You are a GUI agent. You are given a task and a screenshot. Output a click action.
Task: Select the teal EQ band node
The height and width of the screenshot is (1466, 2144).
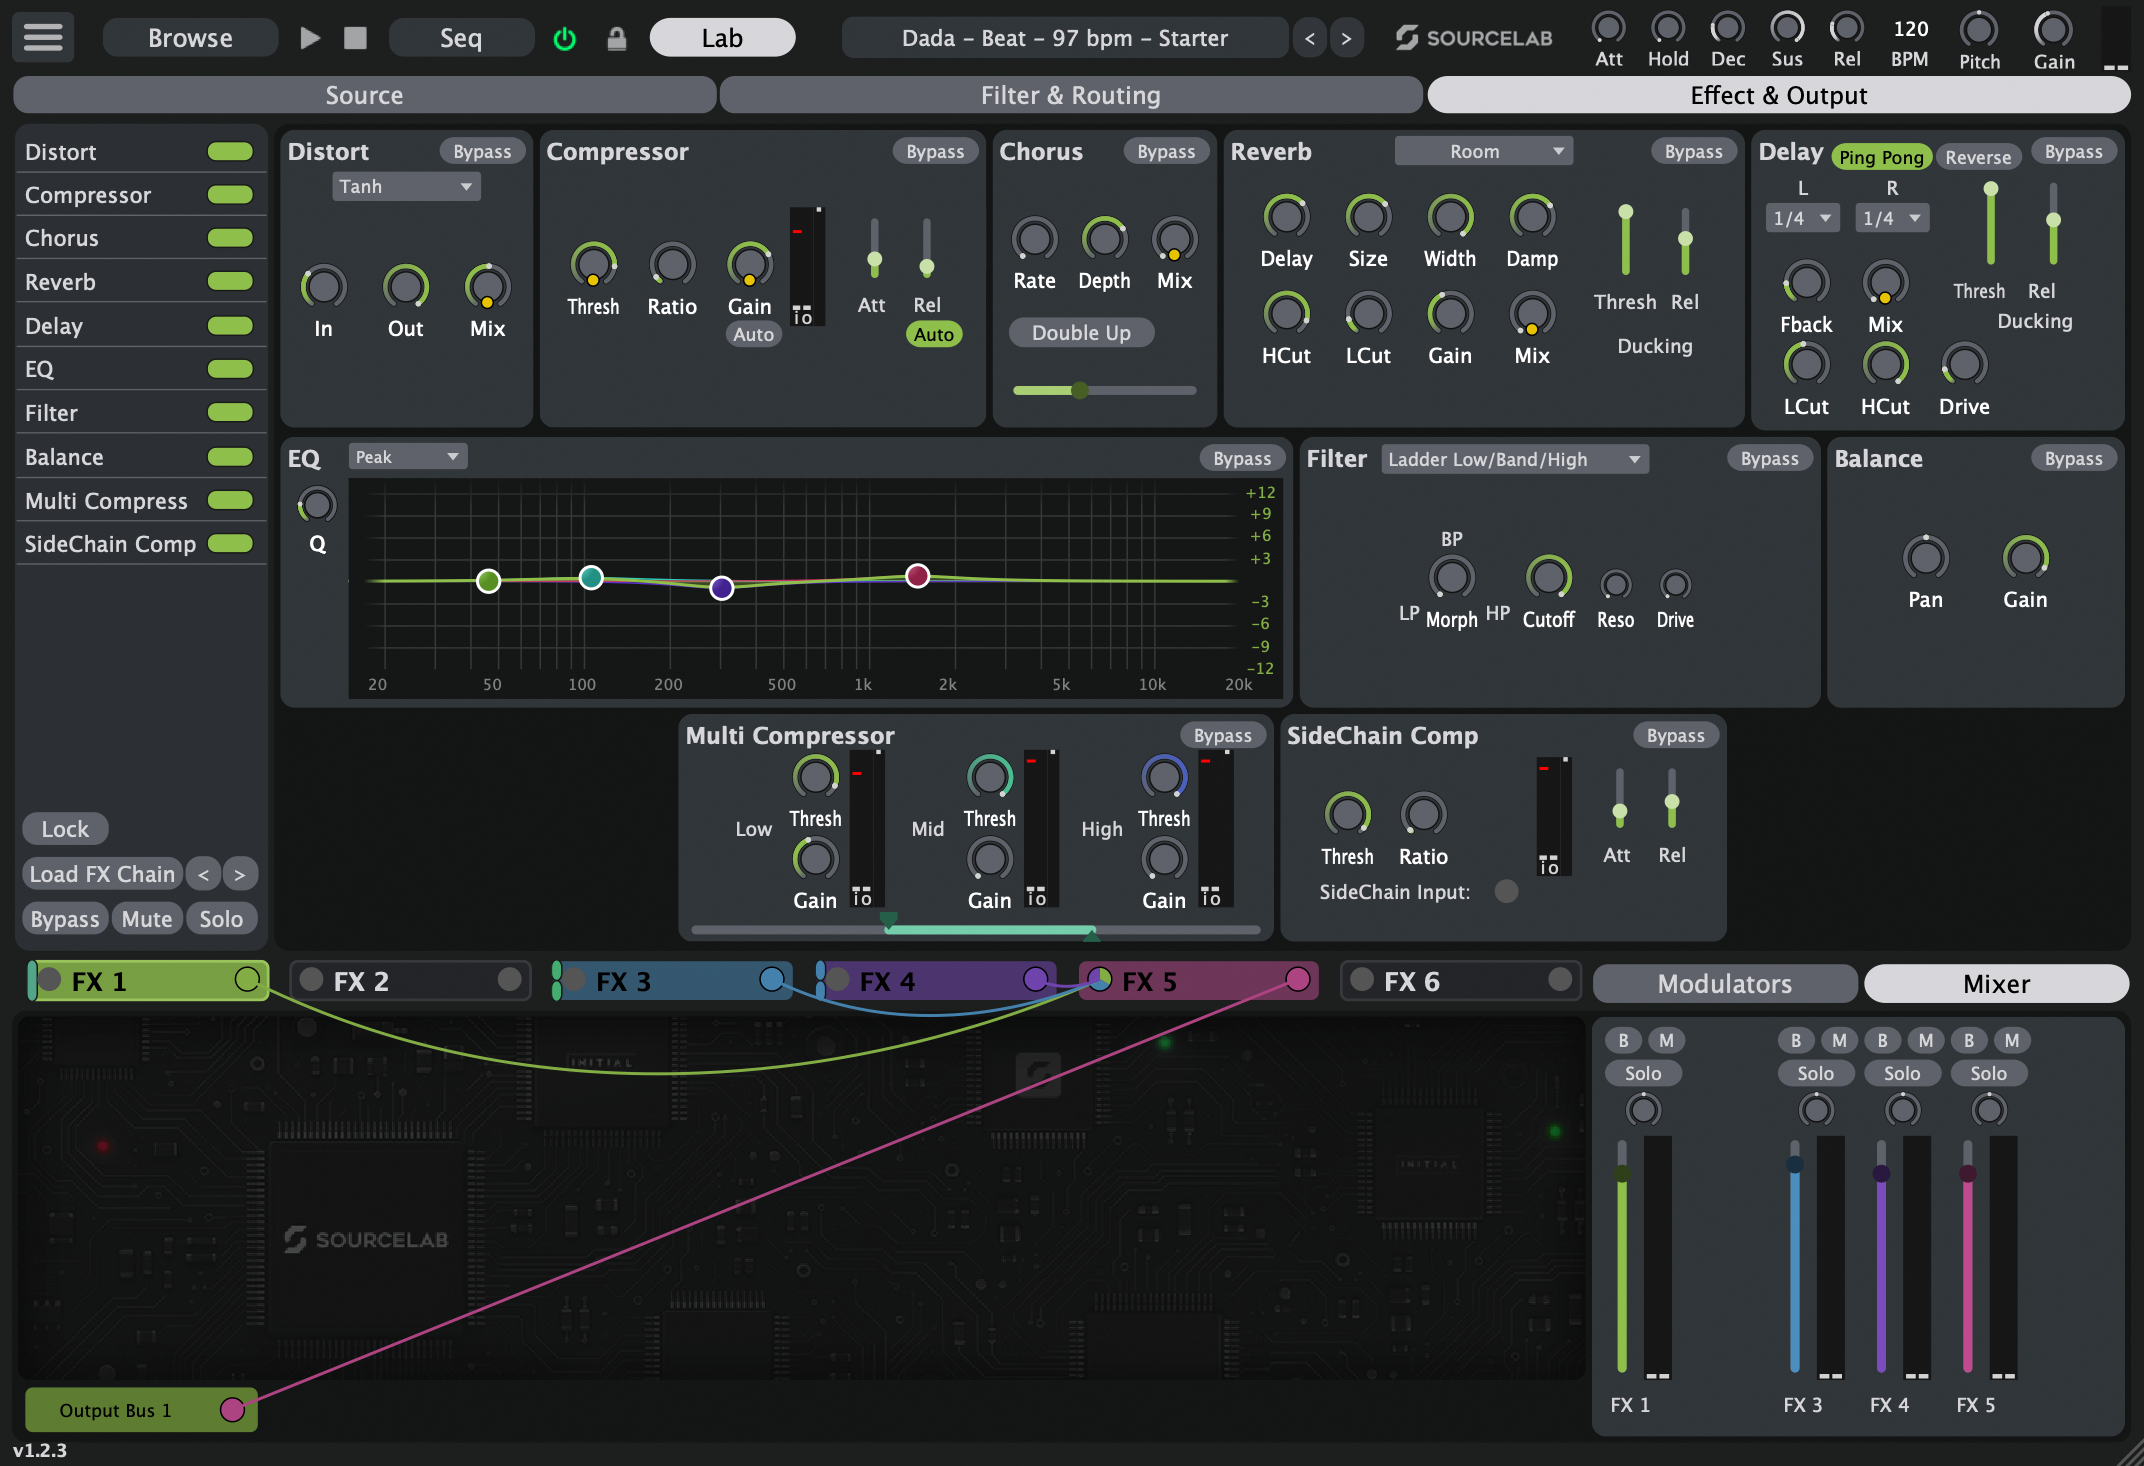591,577
